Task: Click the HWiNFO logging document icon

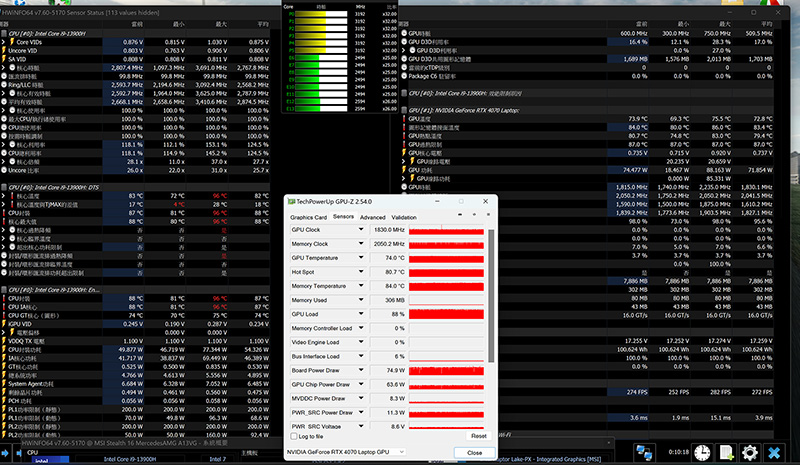Action: tap(726, 452)
